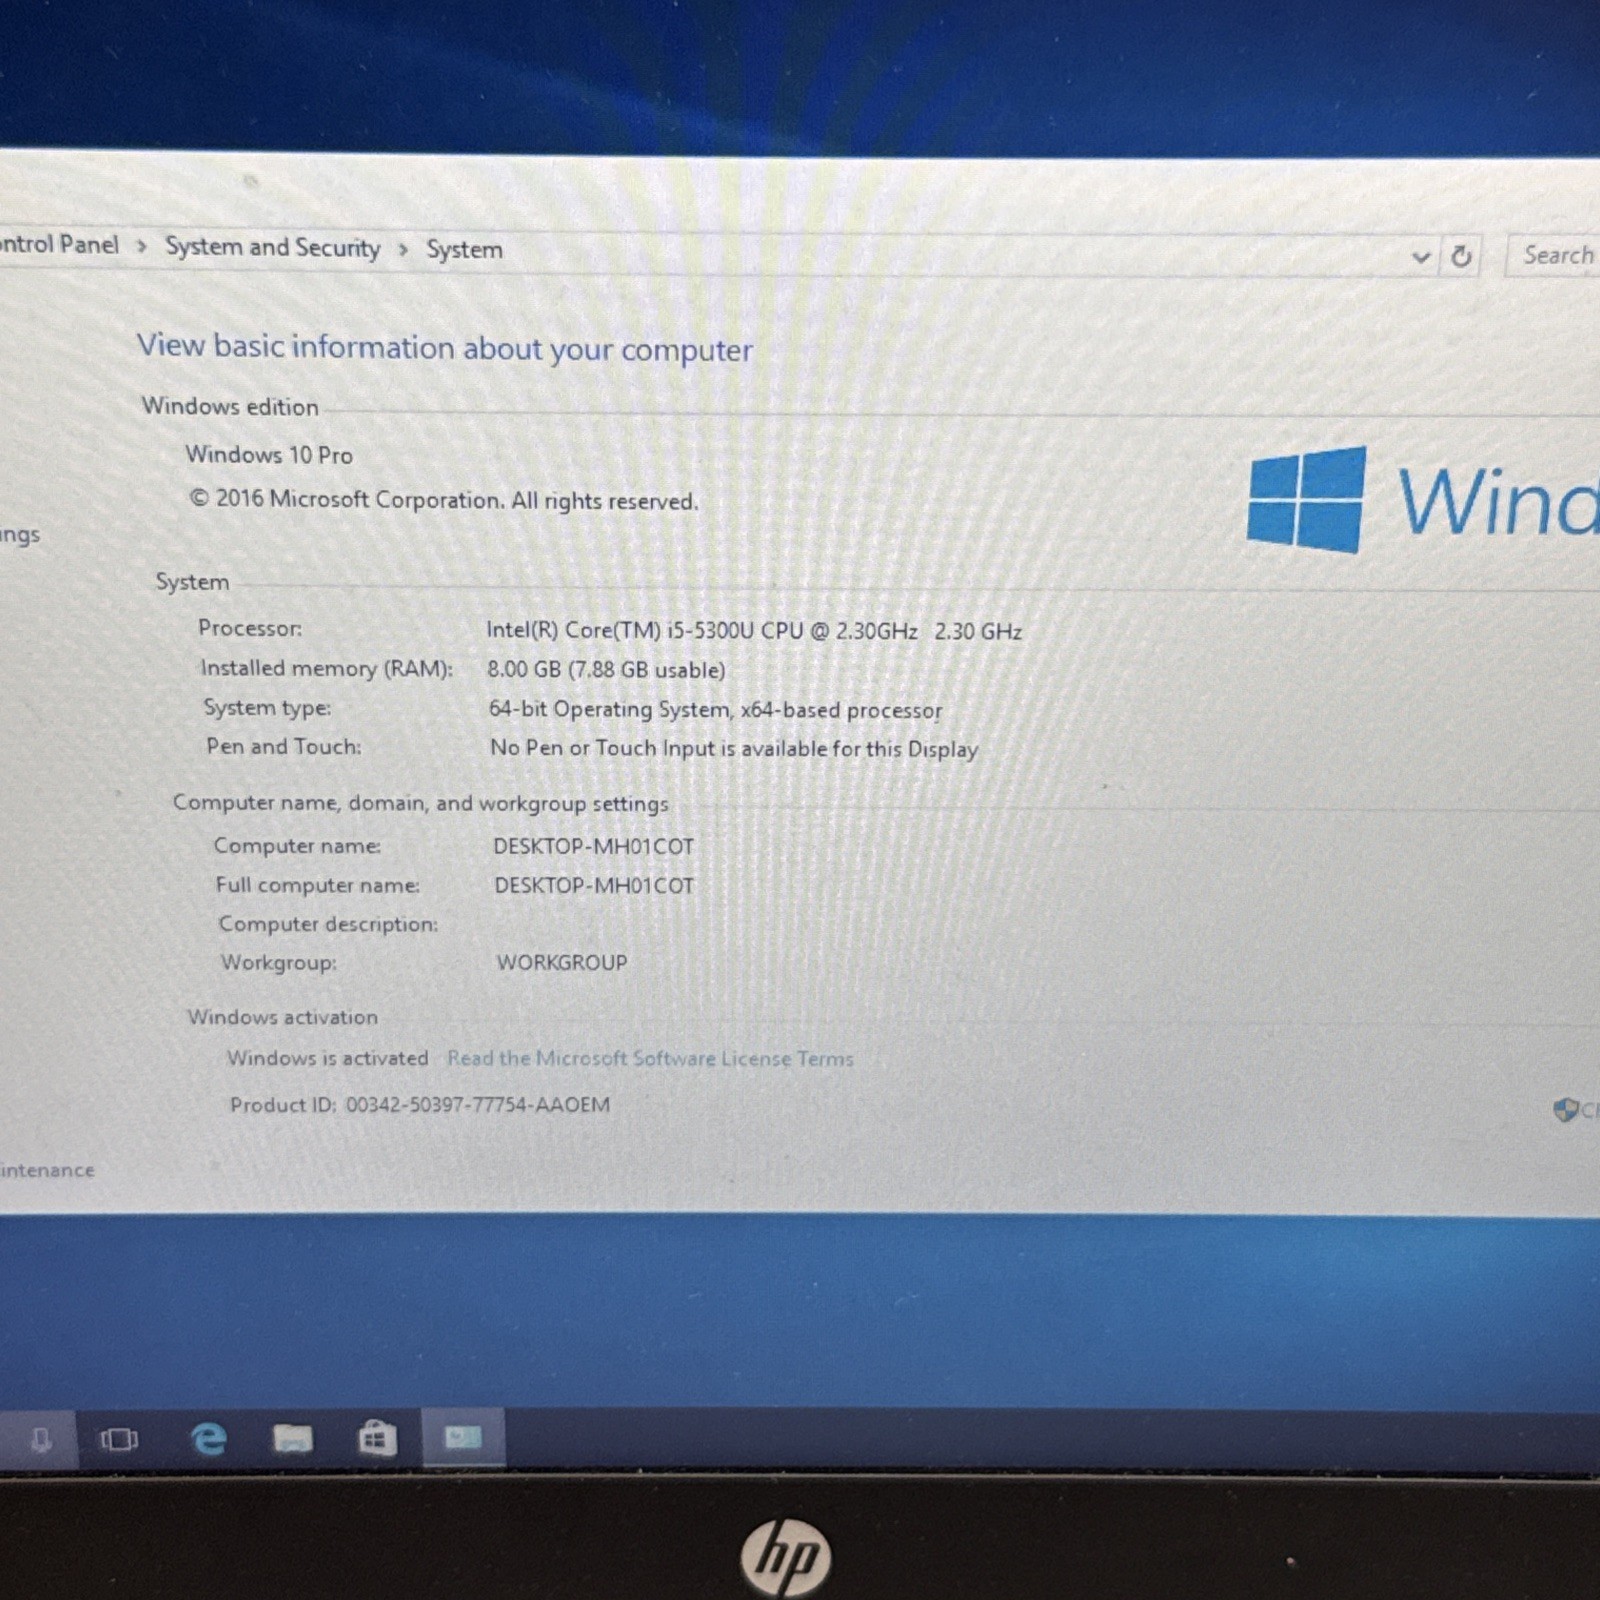Expand the address bar history dropdown

point(1420,257)
